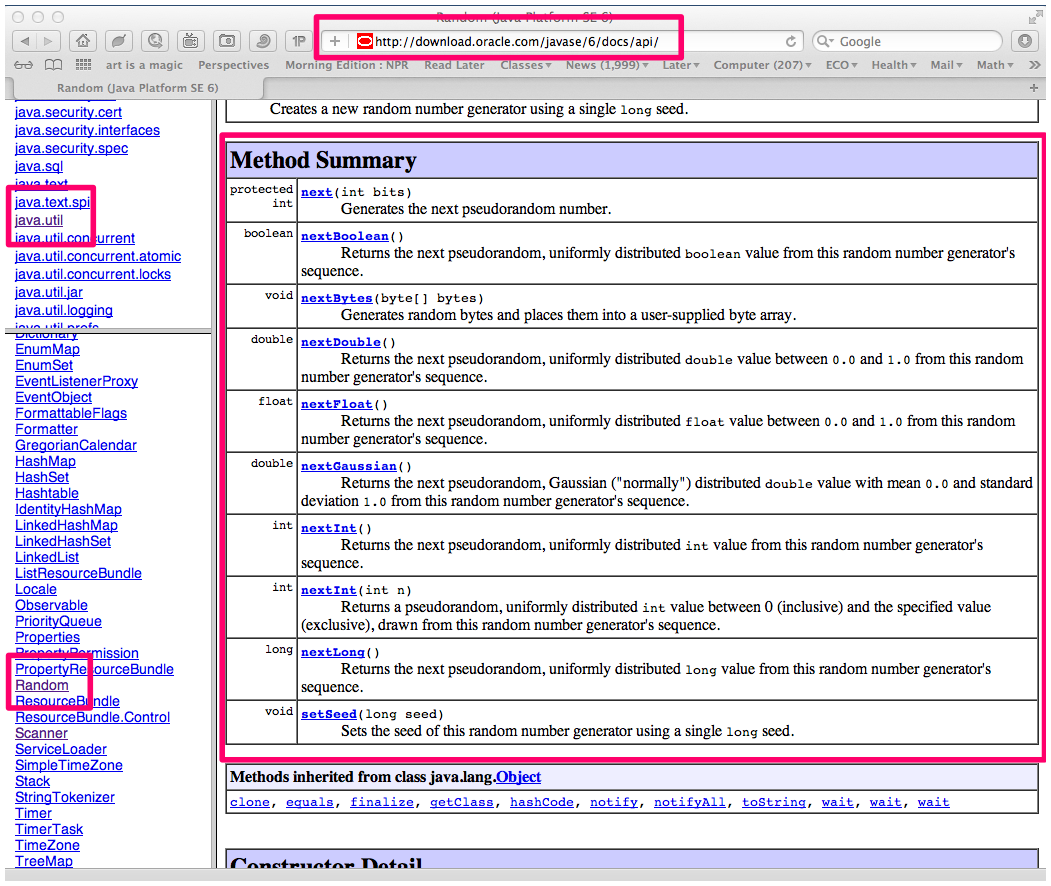This screenshot has height=886, width=1051.
Task: Expand the Computer (207) bookmarks folder
Action: [x=762, y=65]
